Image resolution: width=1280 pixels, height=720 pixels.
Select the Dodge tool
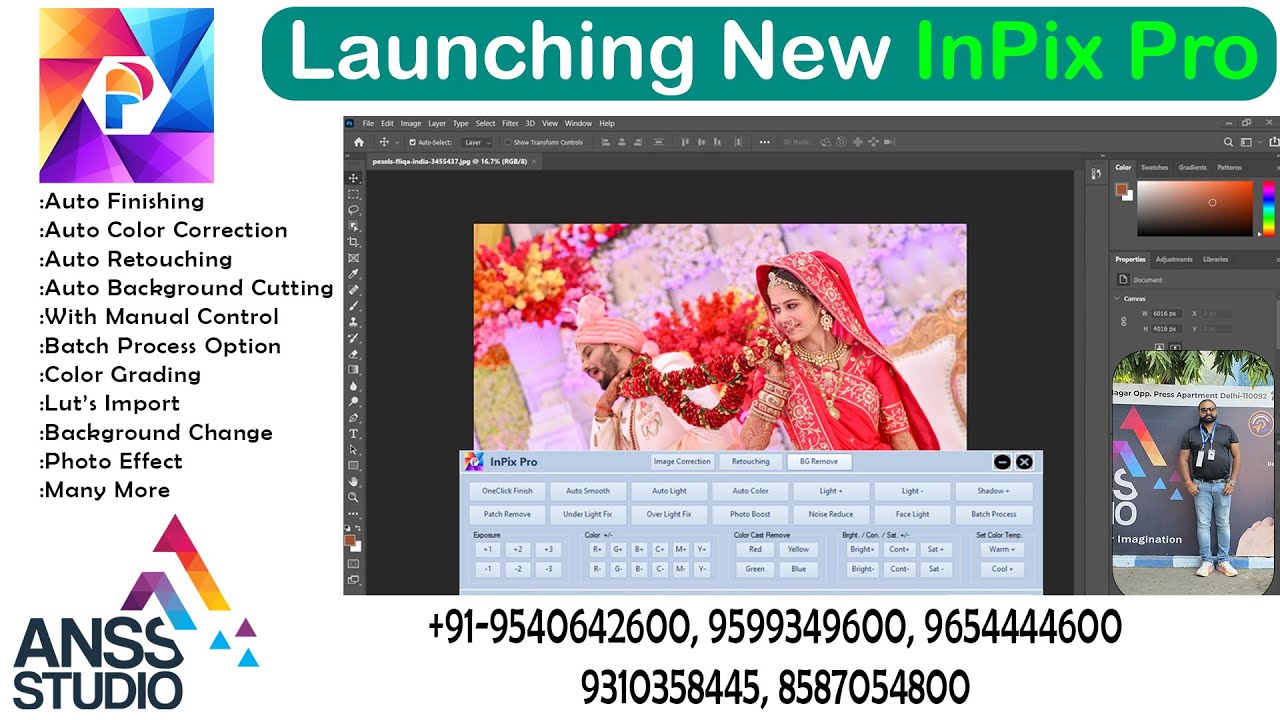pos(354,402)
